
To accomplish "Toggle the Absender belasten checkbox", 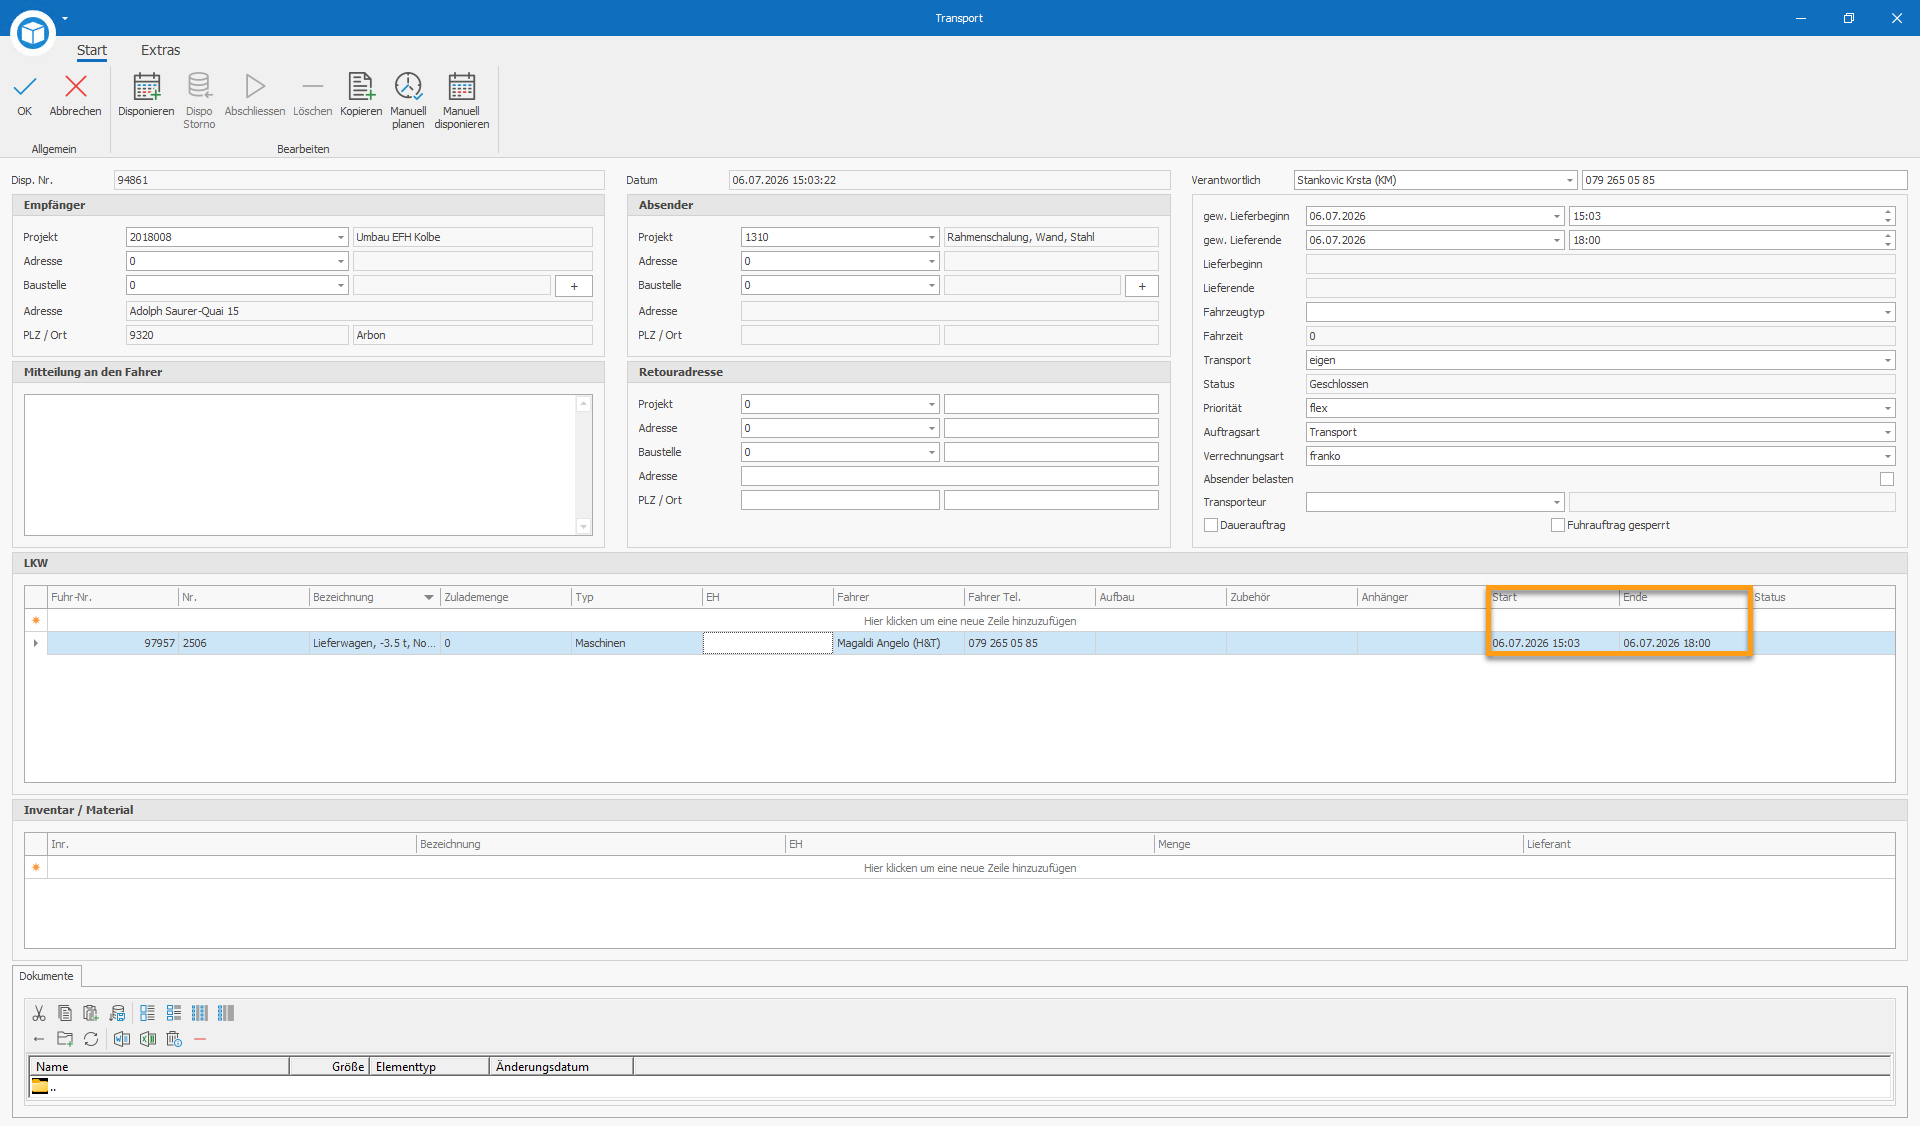I will click(1887, 479).
